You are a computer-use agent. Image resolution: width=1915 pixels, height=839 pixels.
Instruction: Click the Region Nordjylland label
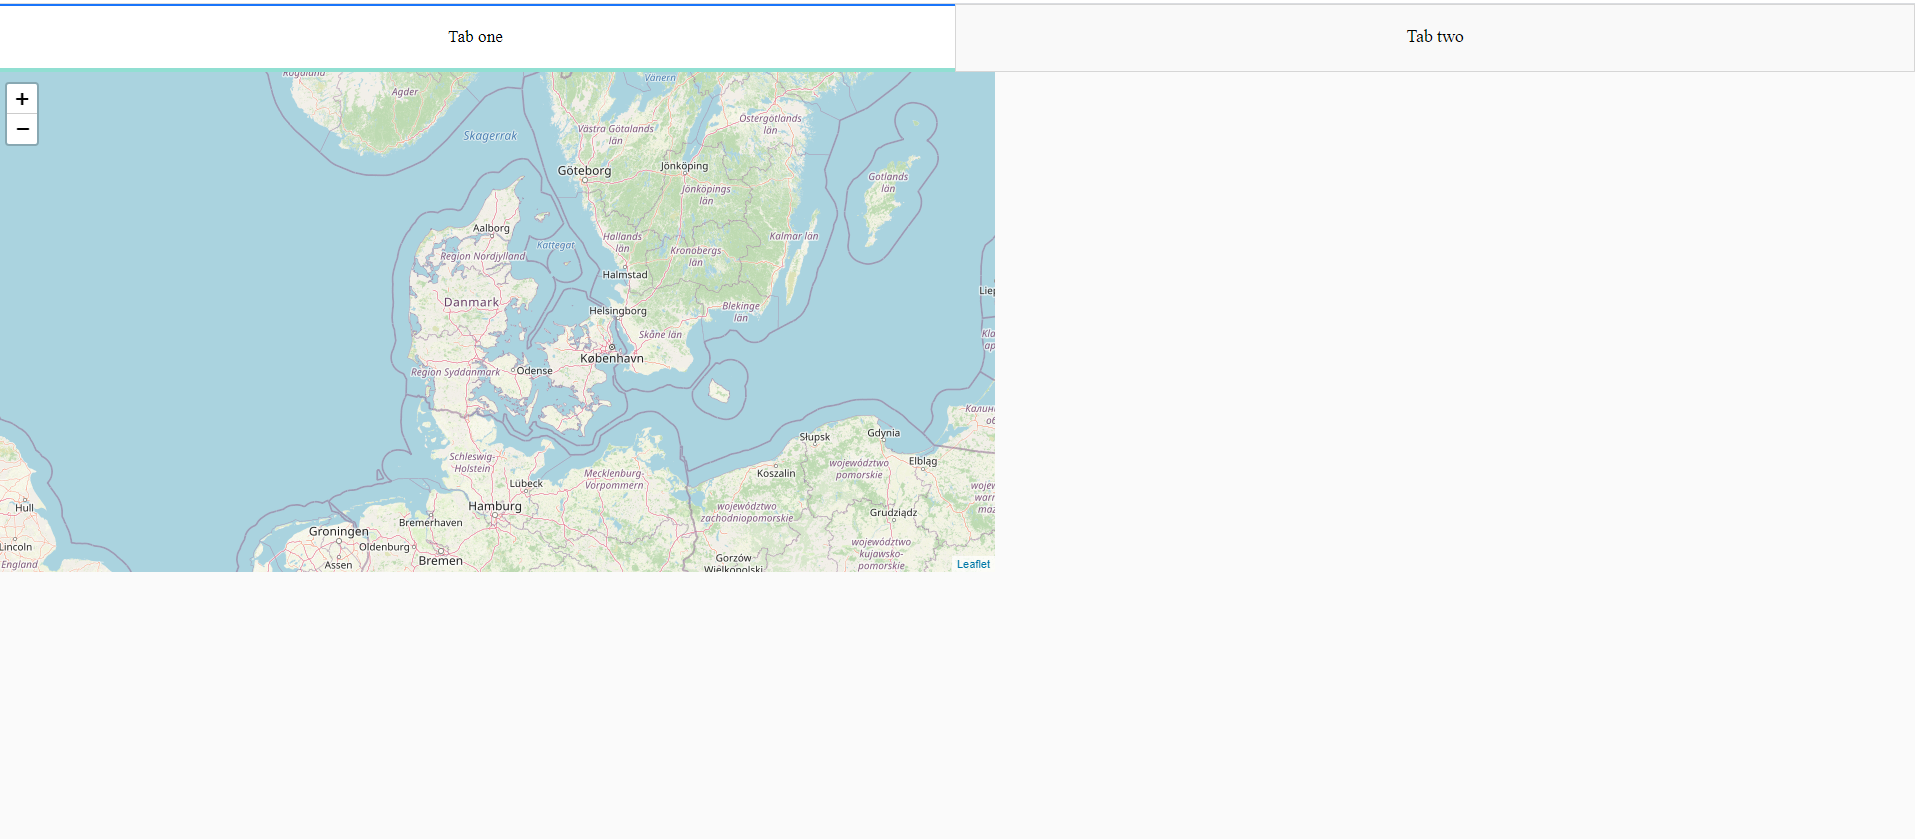point(483,257)
